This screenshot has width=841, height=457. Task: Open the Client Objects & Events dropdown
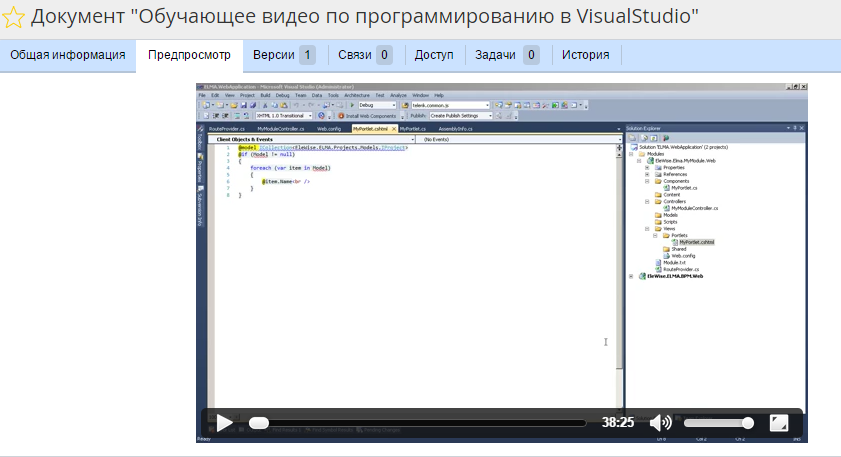click(310, 139)
